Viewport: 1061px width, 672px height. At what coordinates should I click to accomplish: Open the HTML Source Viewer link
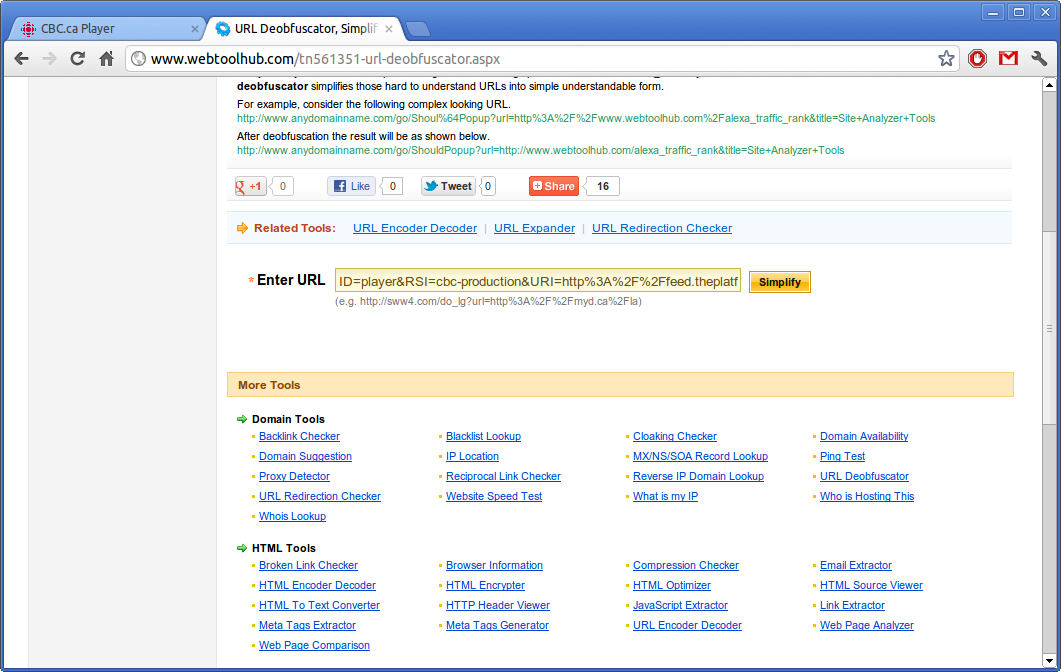click(x=871, y=585)
